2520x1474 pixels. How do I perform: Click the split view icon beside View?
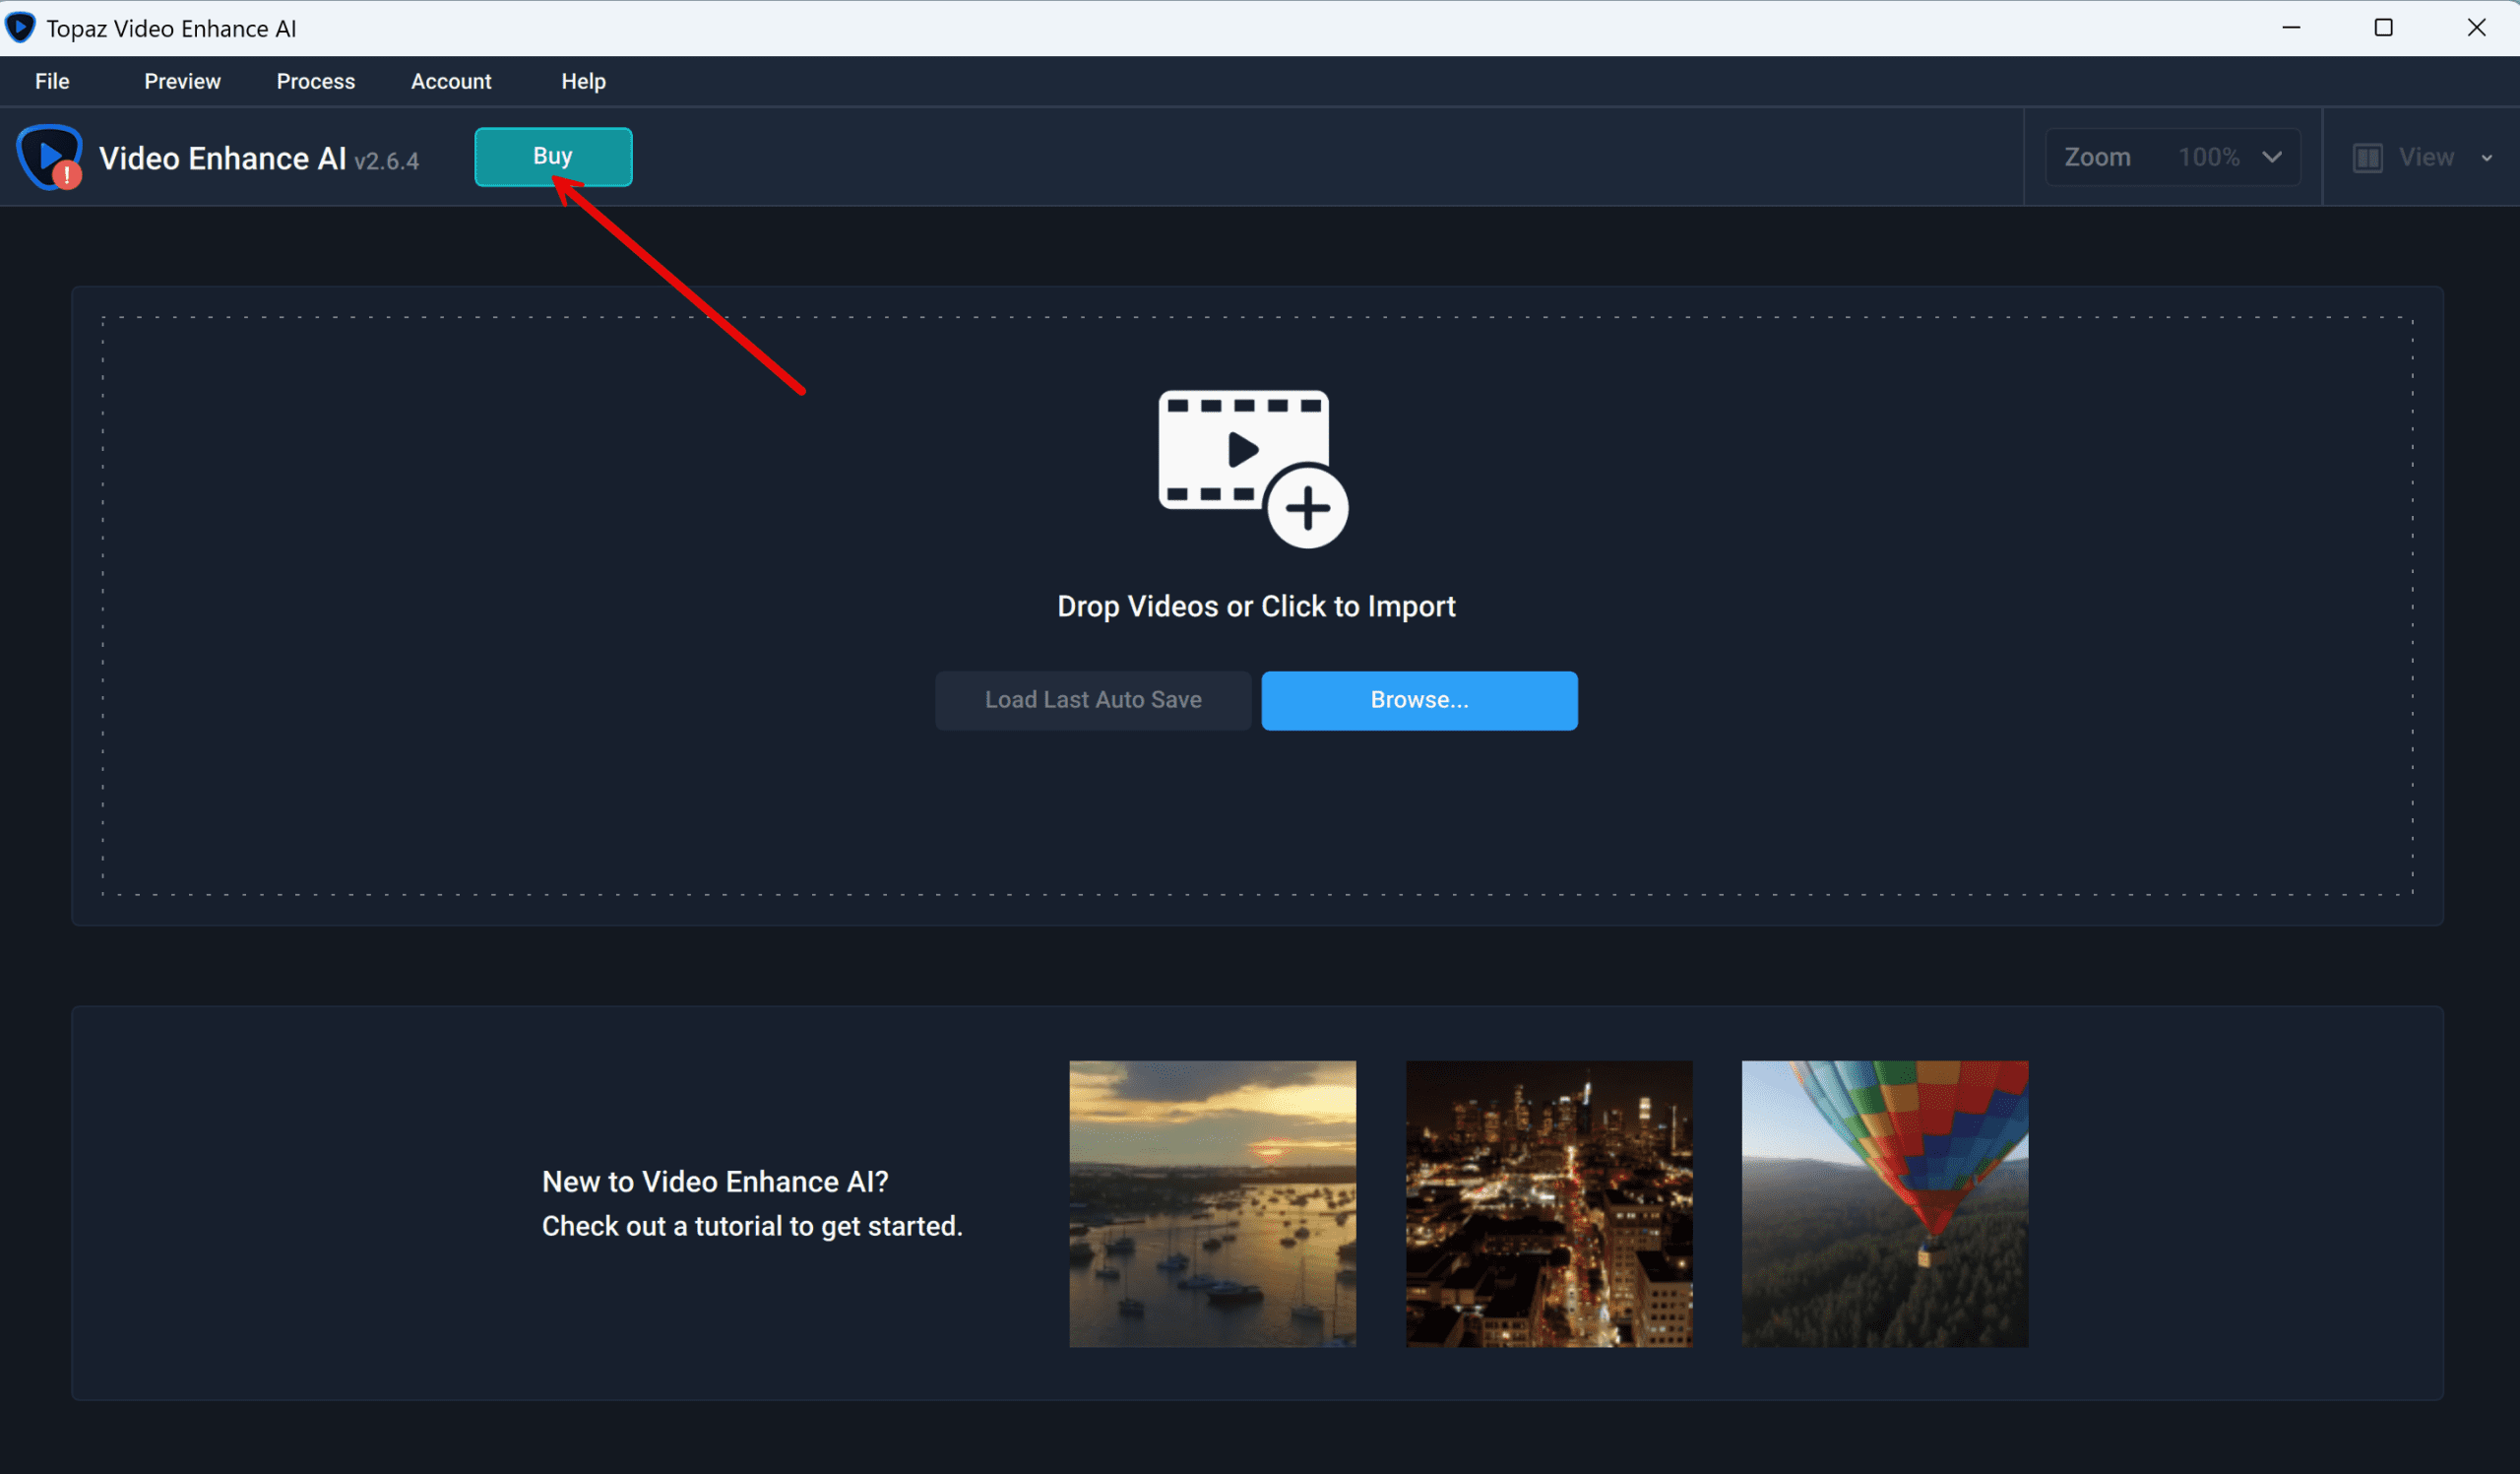click(x=2366, y=158)
